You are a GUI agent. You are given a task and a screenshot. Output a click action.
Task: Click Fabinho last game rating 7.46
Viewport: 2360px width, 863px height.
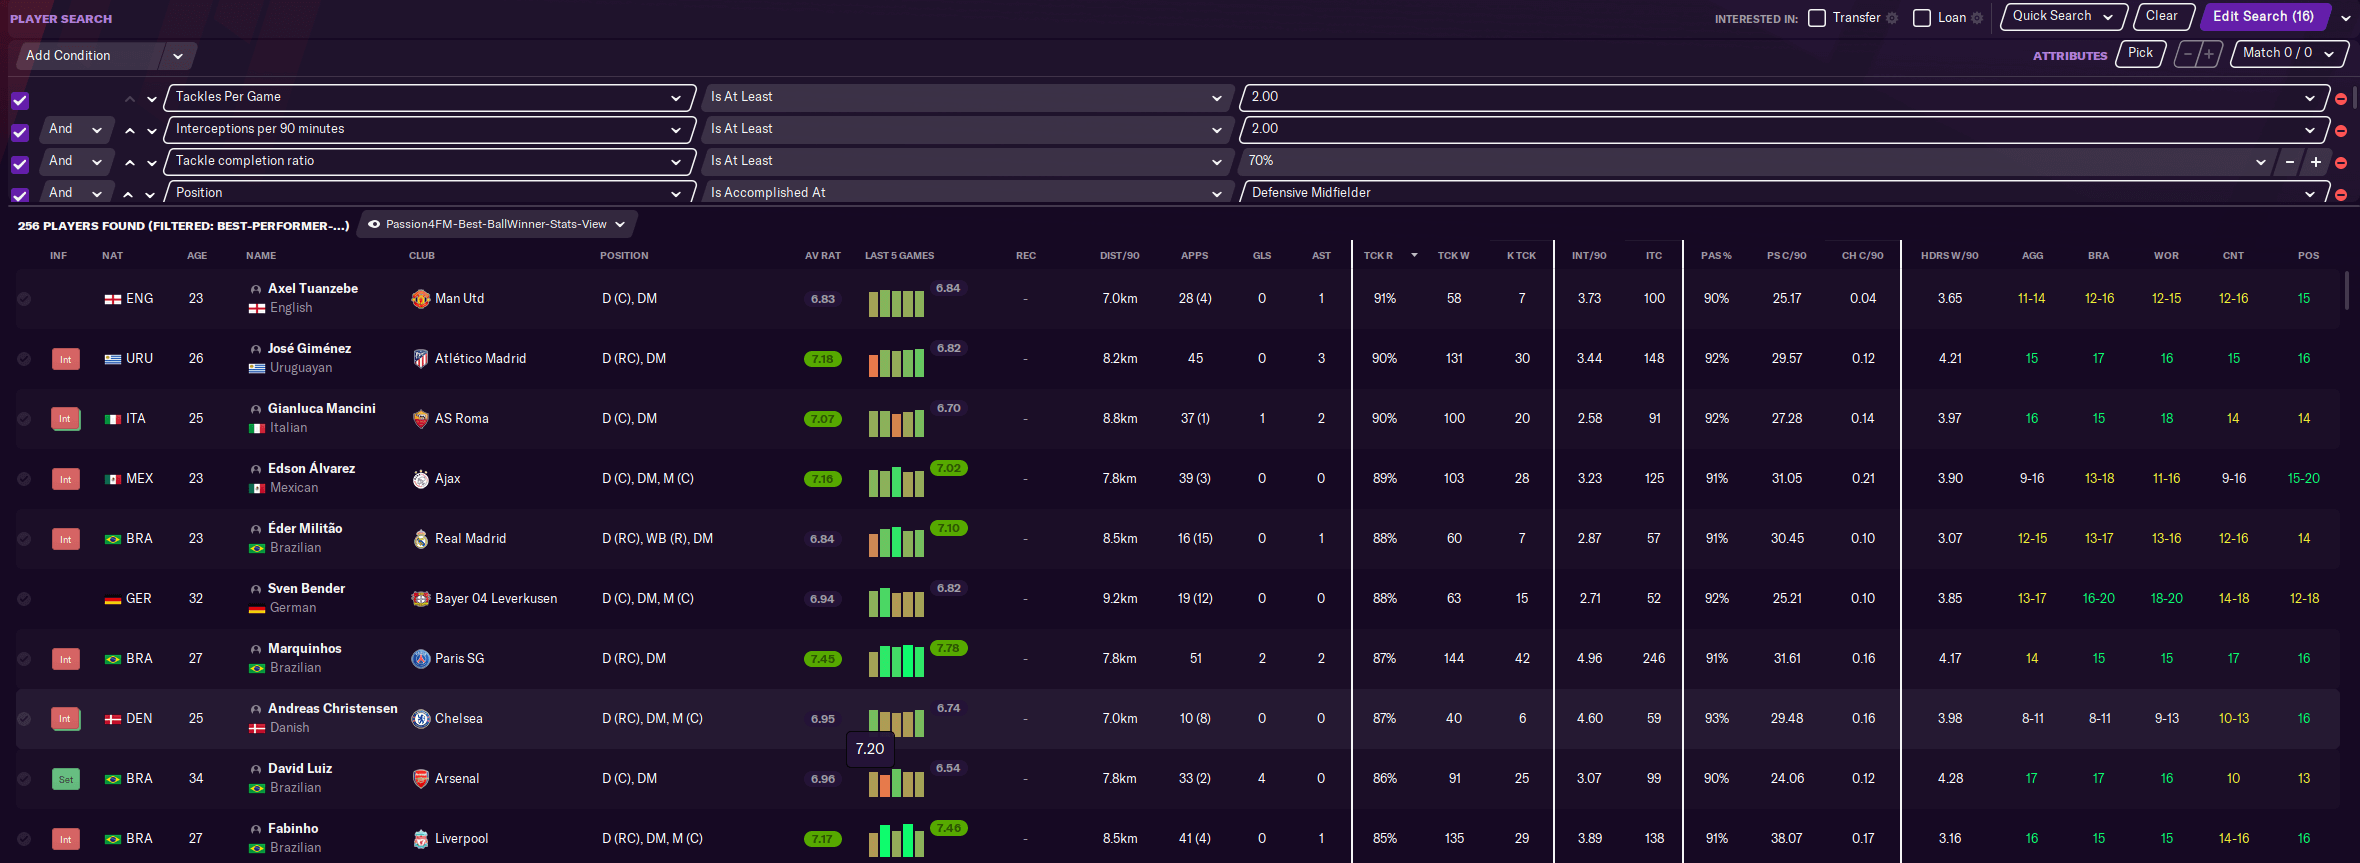[x=948, y=828]
